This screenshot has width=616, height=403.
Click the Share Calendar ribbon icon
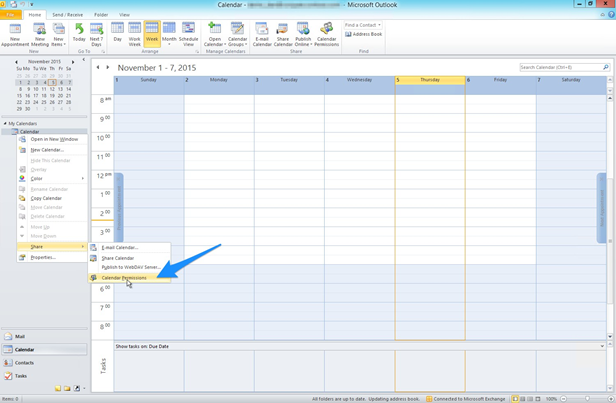click(283, 34)
